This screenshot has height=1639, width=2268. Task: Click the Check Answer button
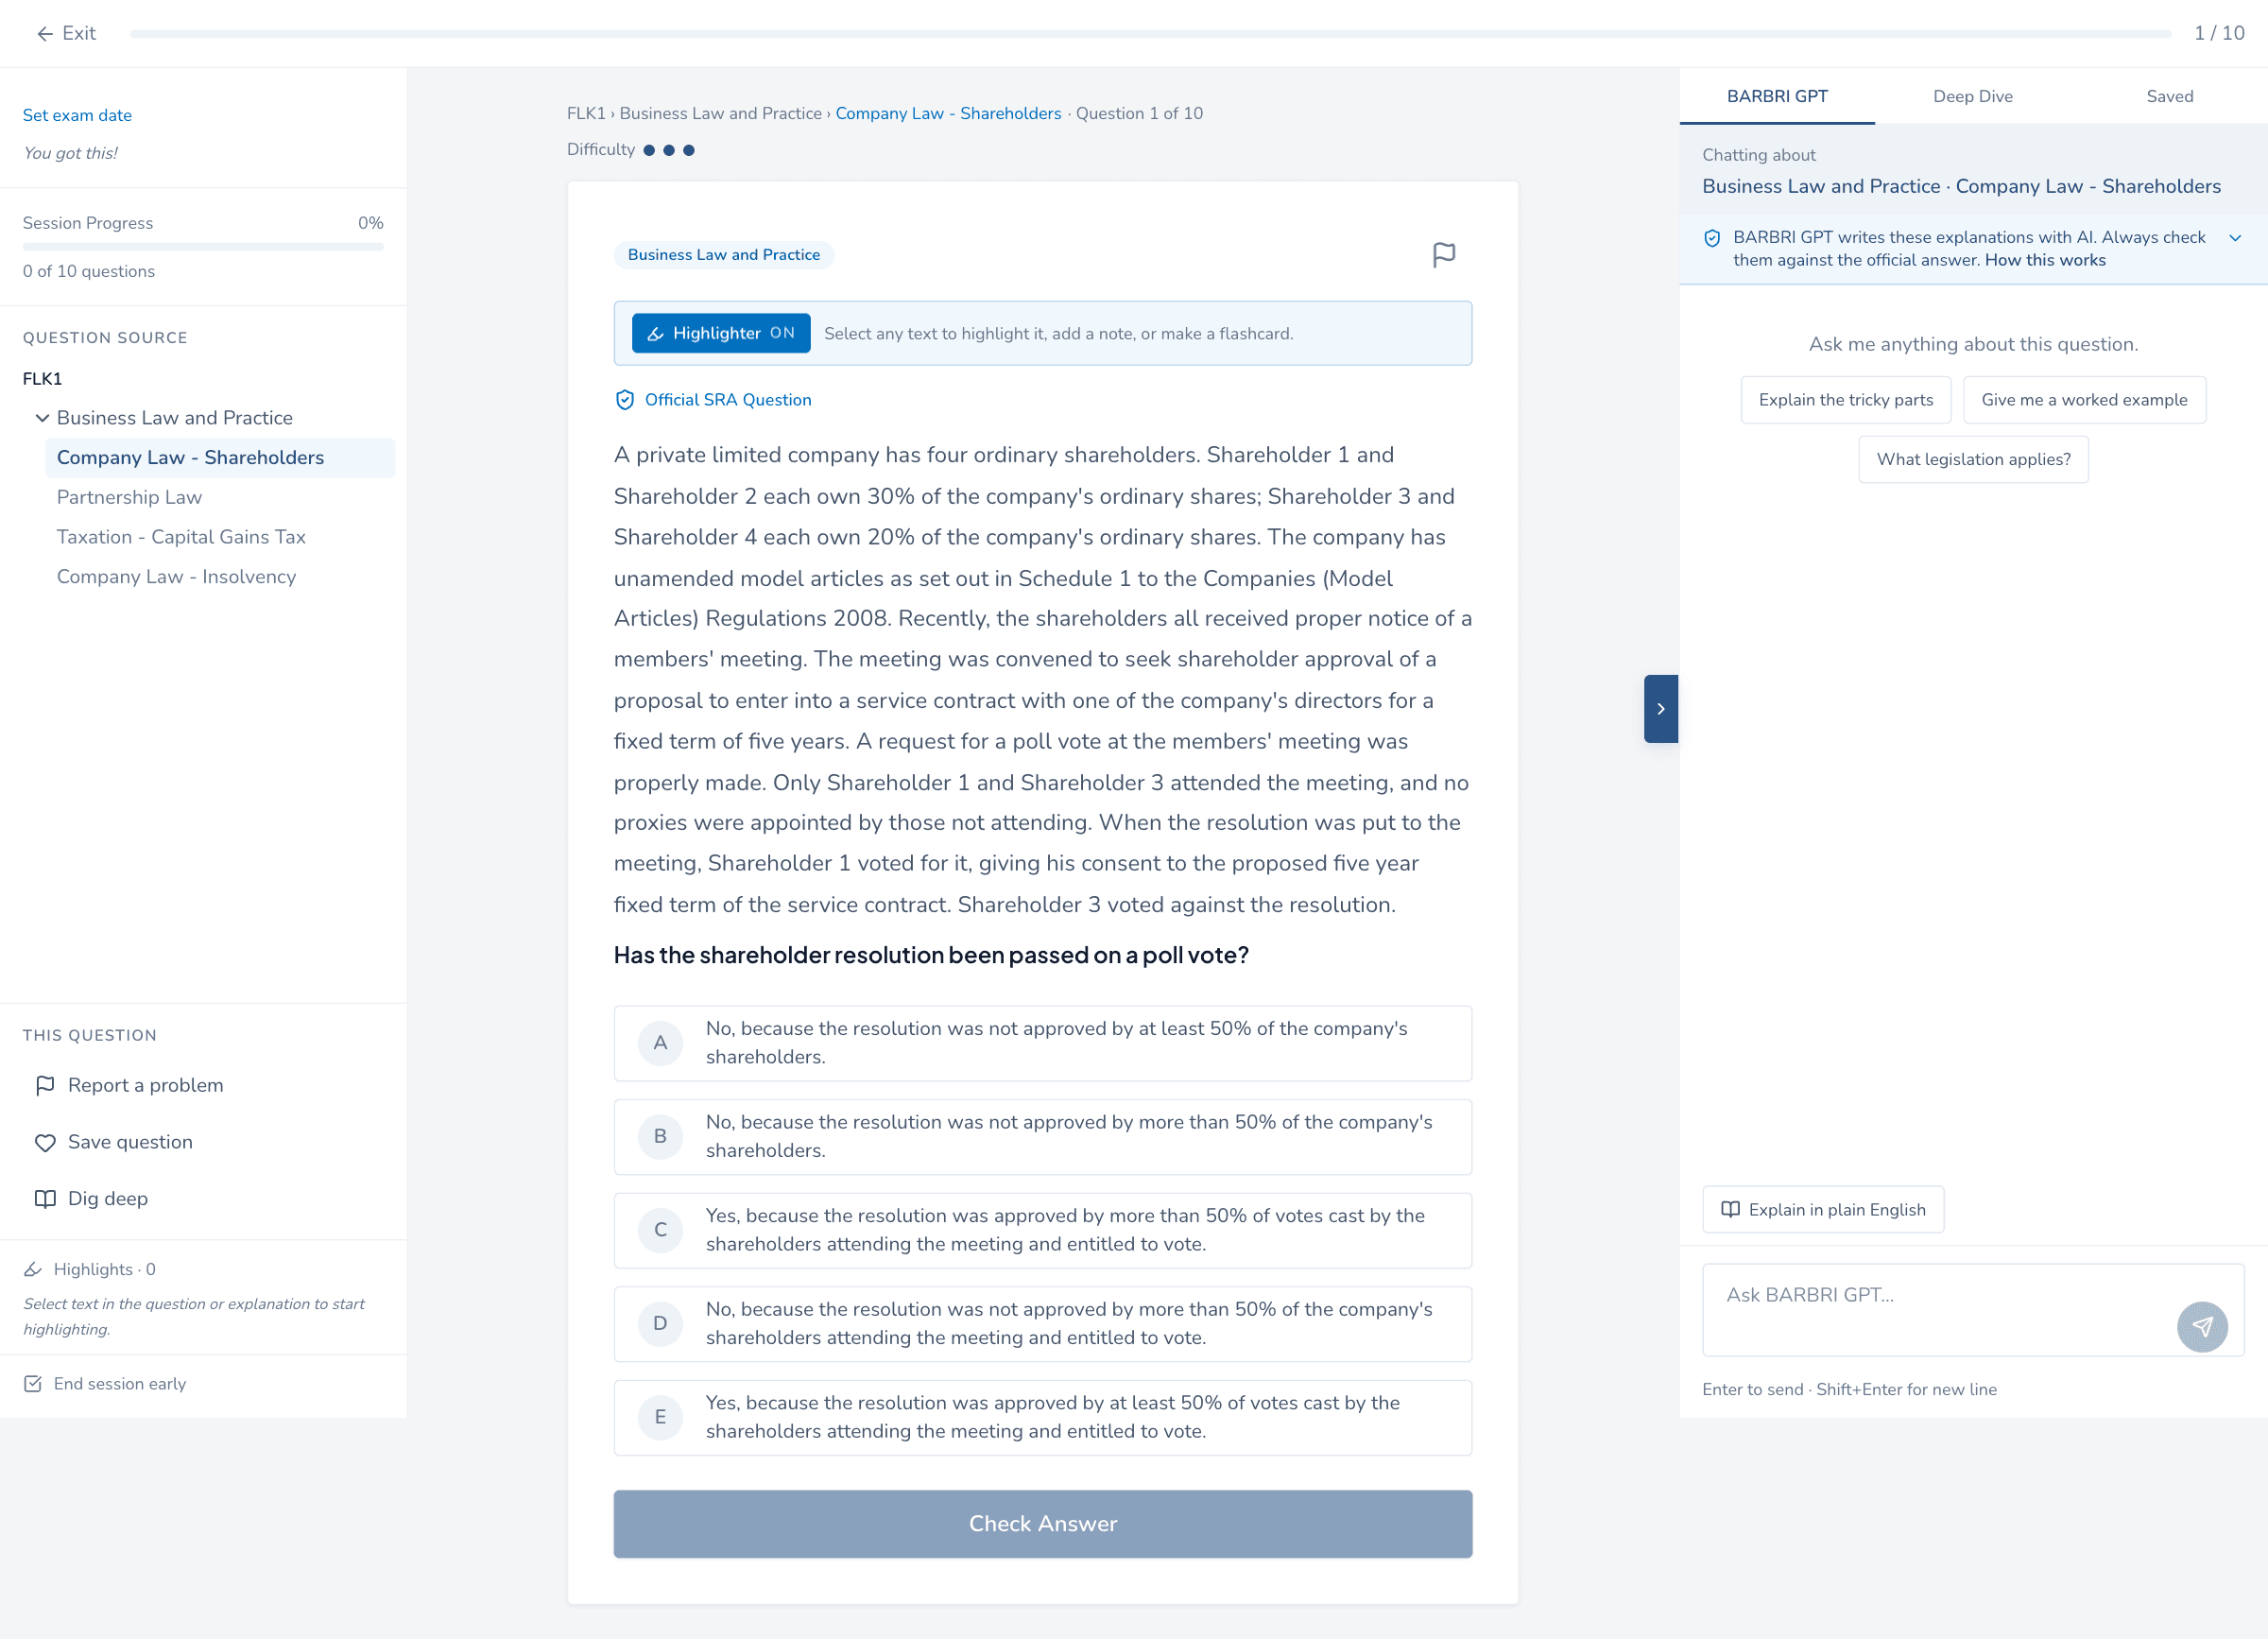click(x=1042, y=1524)
